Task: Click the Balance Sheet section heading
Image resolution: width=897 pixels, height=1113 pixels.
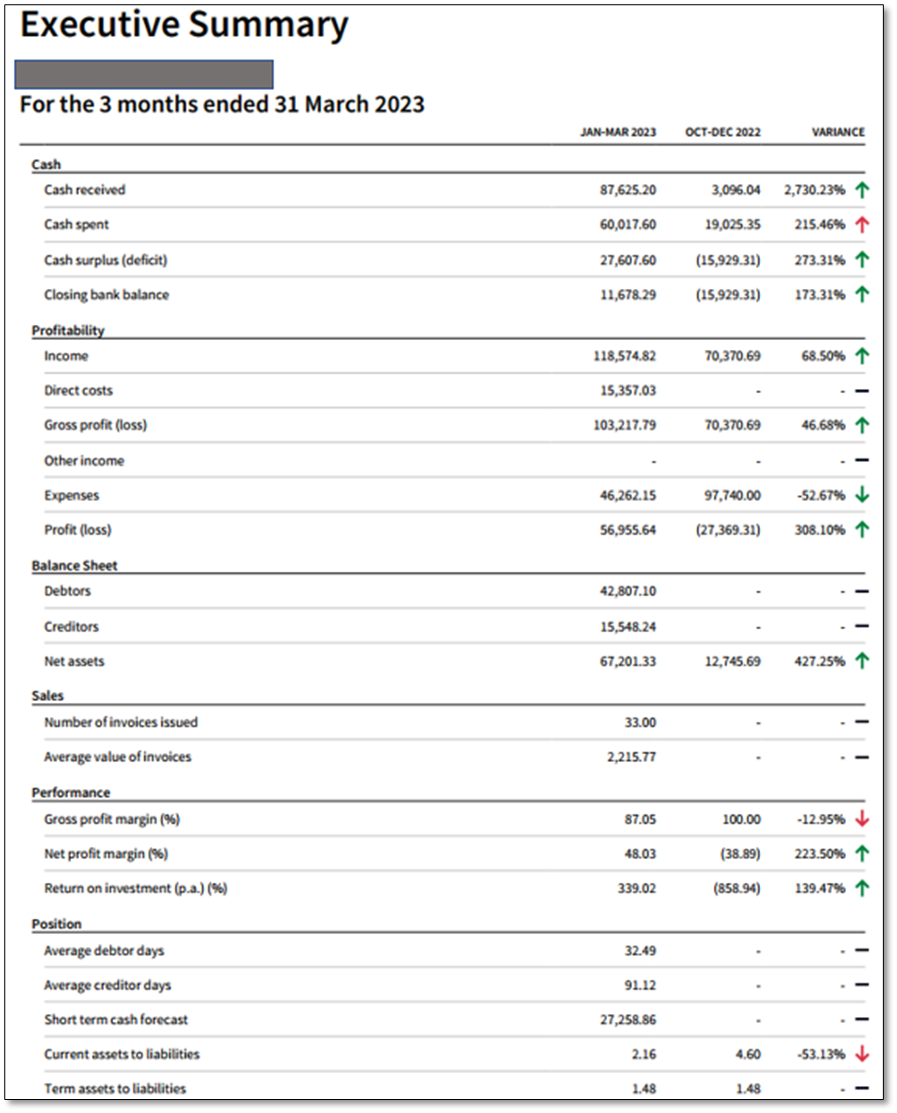Action: (x=74, y=565)
